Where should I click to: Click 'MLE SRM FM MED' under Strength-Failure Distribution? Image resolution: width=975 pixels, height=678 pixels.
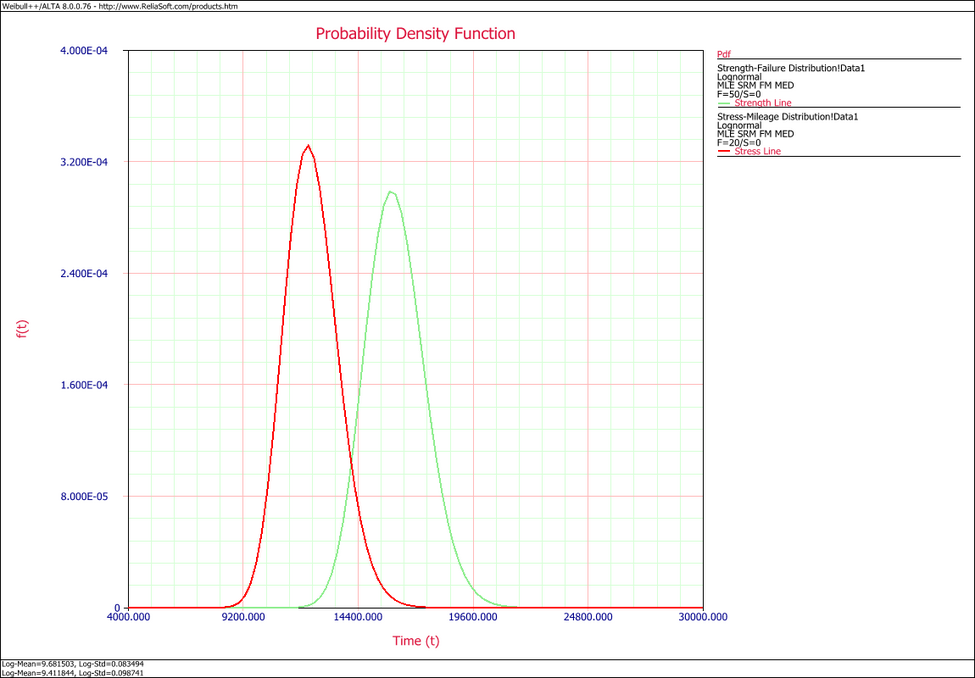[756, 85]
